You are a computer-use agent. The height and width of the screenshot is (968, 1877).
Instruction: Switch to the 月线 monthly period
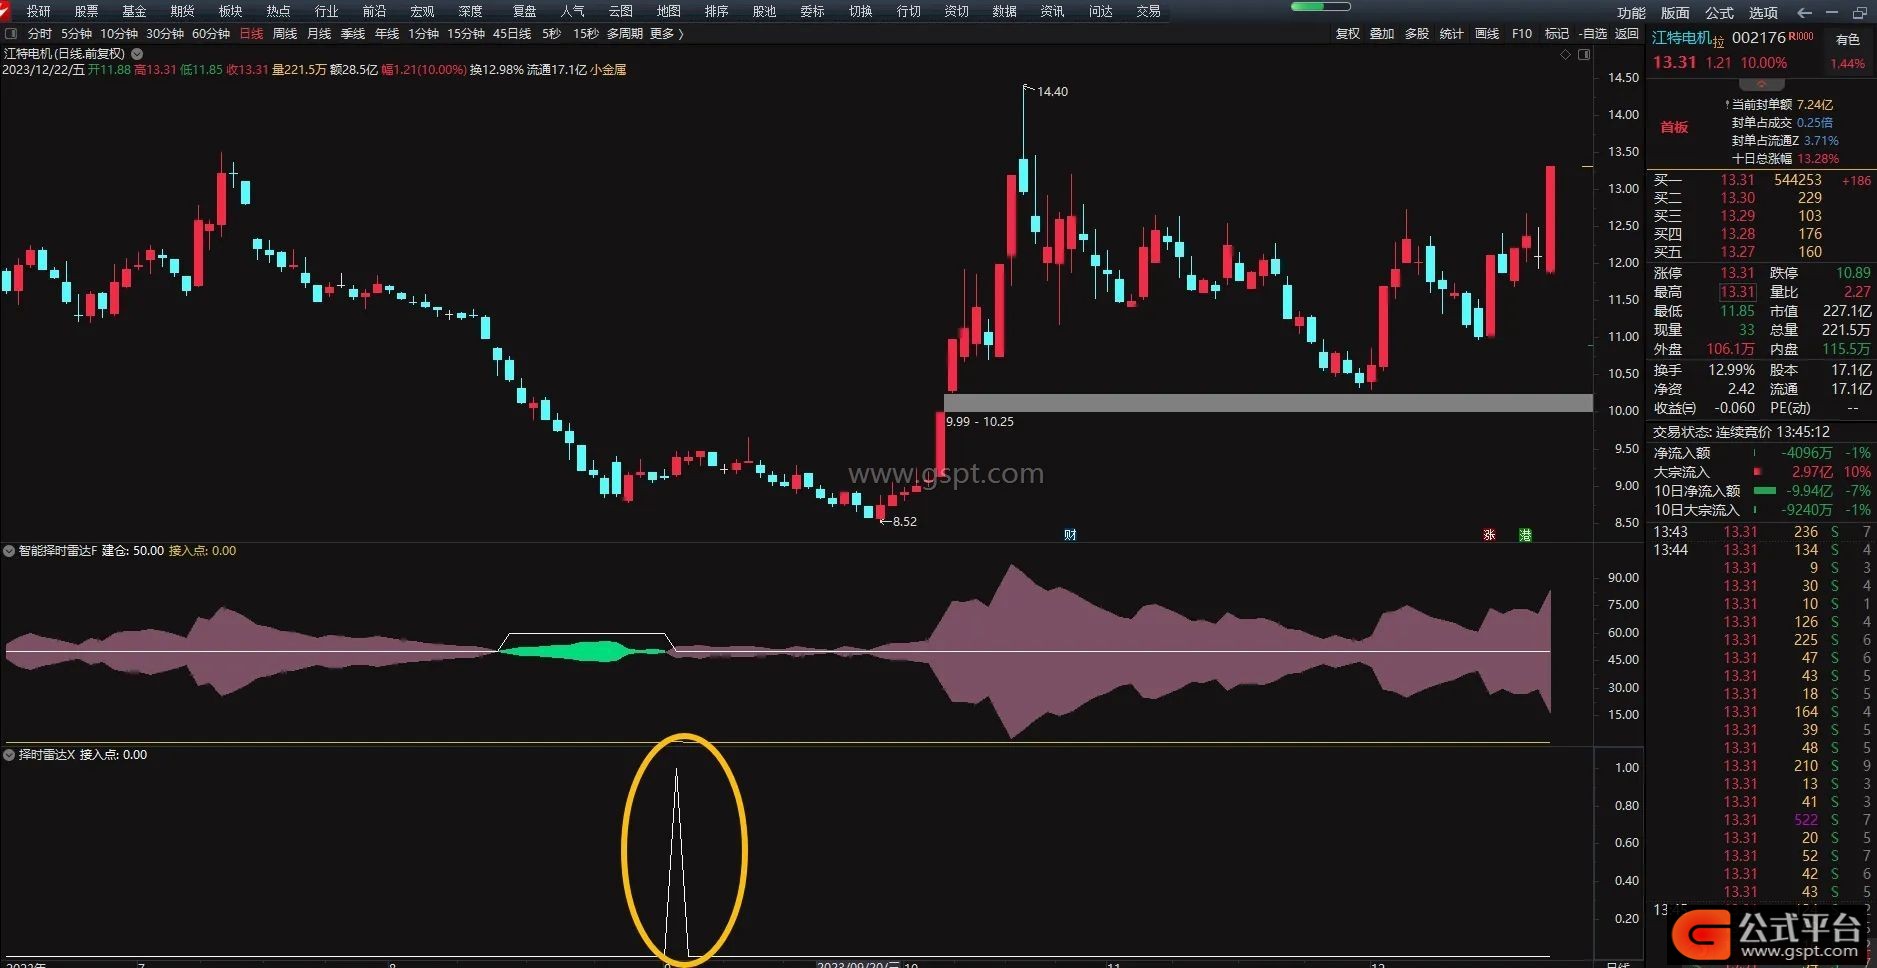coord(319,34)
